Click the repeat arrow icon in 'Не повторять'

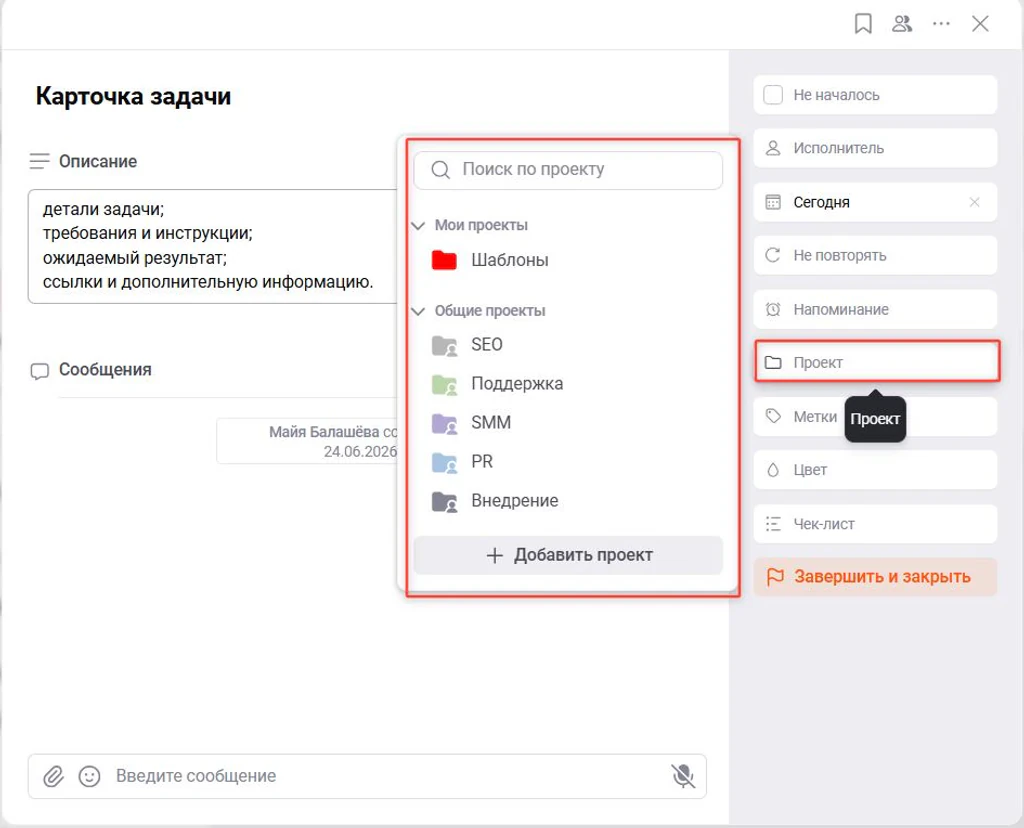(x=773, y=255)
